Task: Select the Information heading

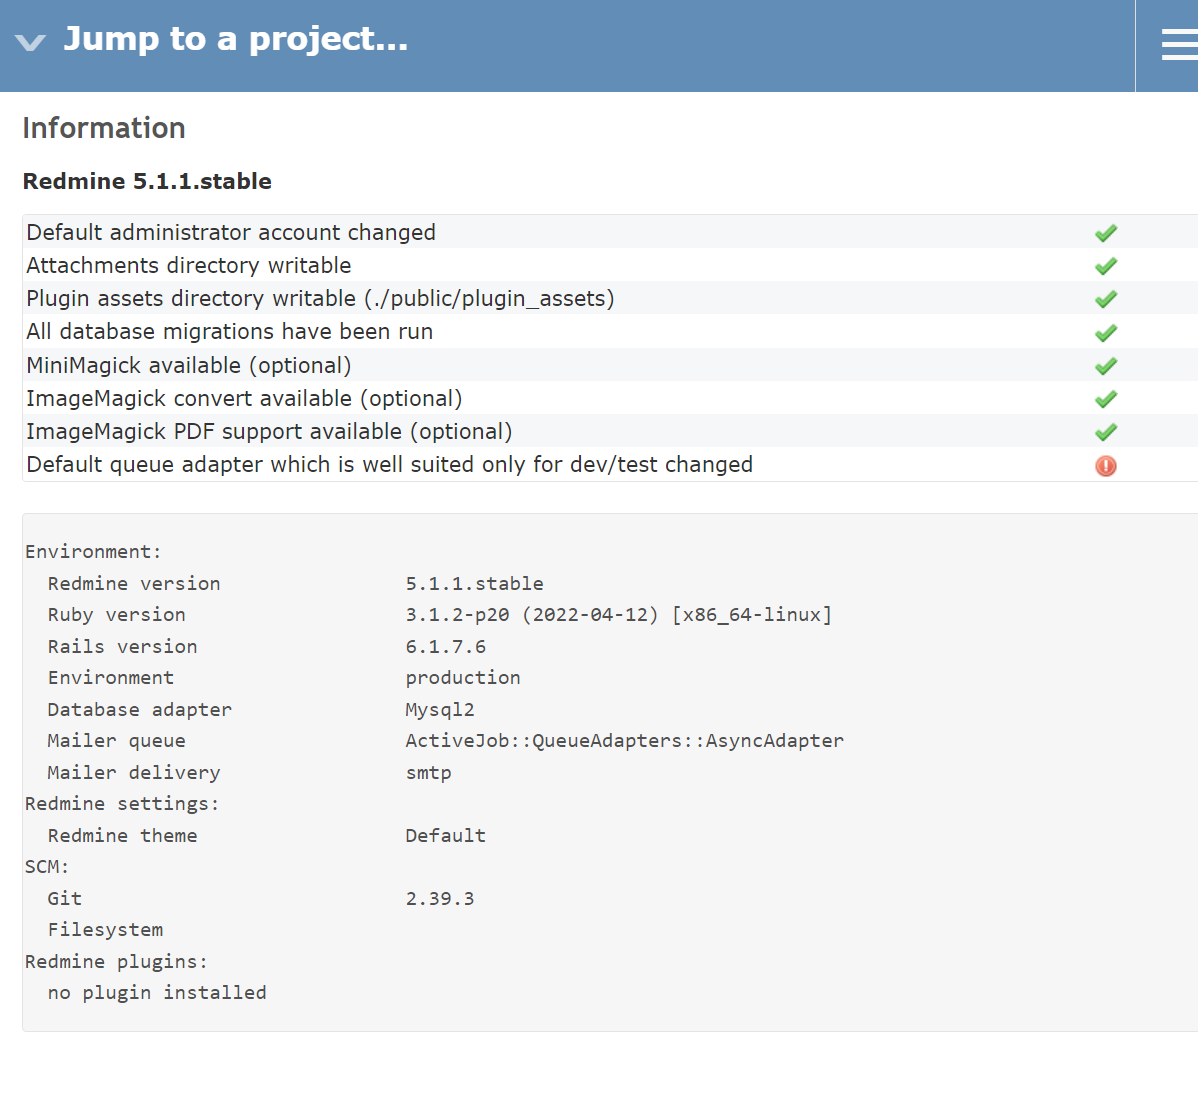Action: coord(104,128)
